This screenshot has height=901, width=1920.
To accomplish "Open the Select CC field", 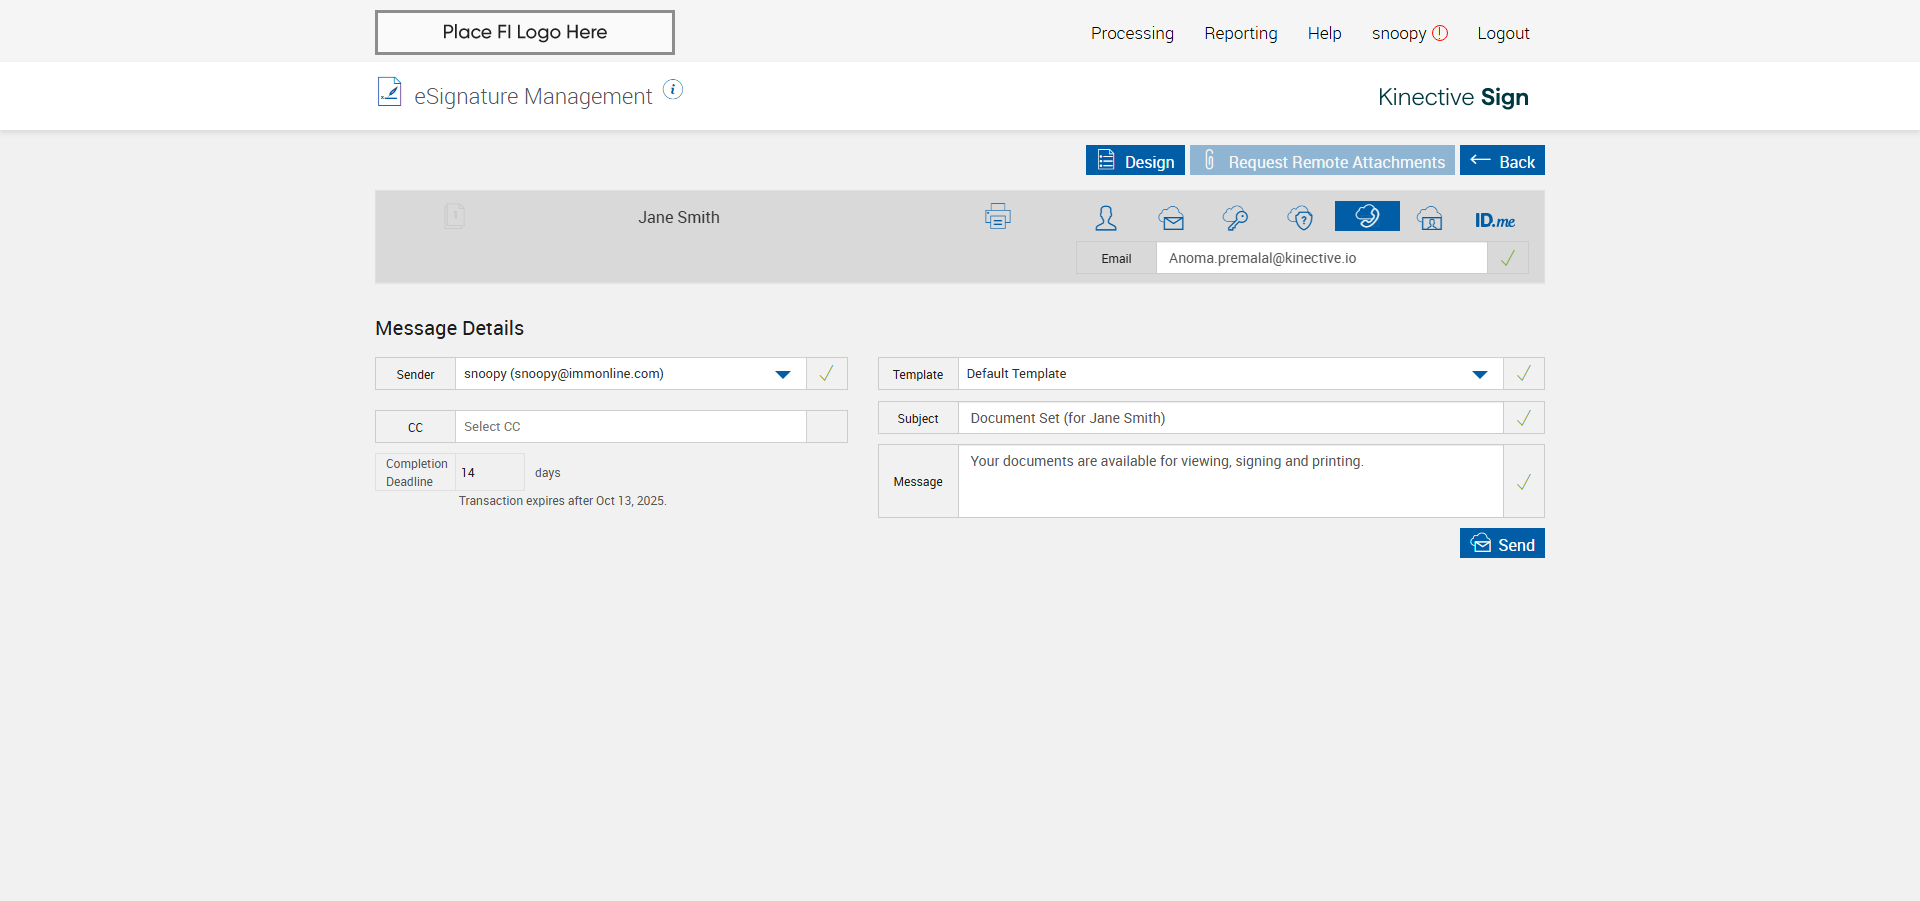I will [631, 427].
